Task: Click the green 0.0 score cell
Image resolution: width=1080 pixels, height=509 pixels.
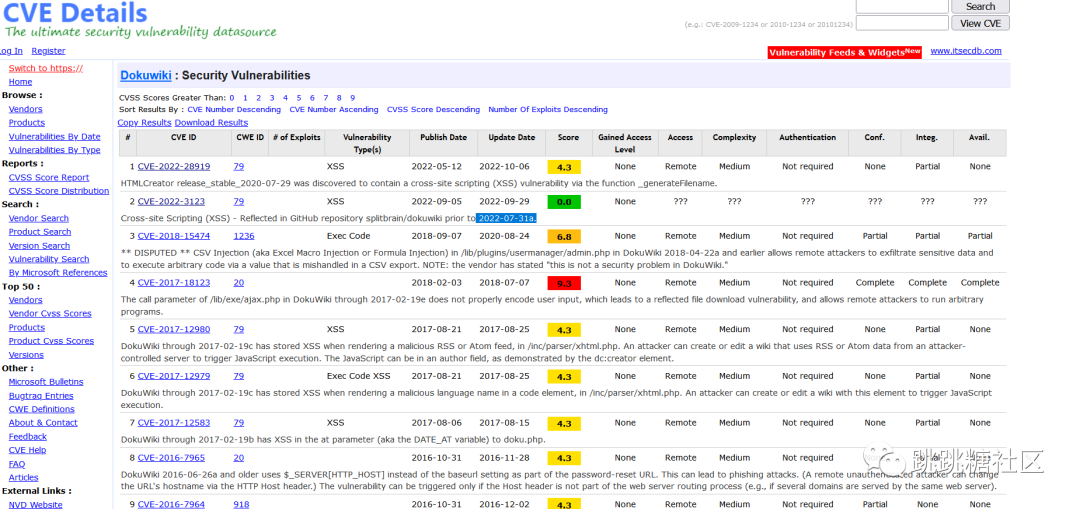Action: click(564, 202)
